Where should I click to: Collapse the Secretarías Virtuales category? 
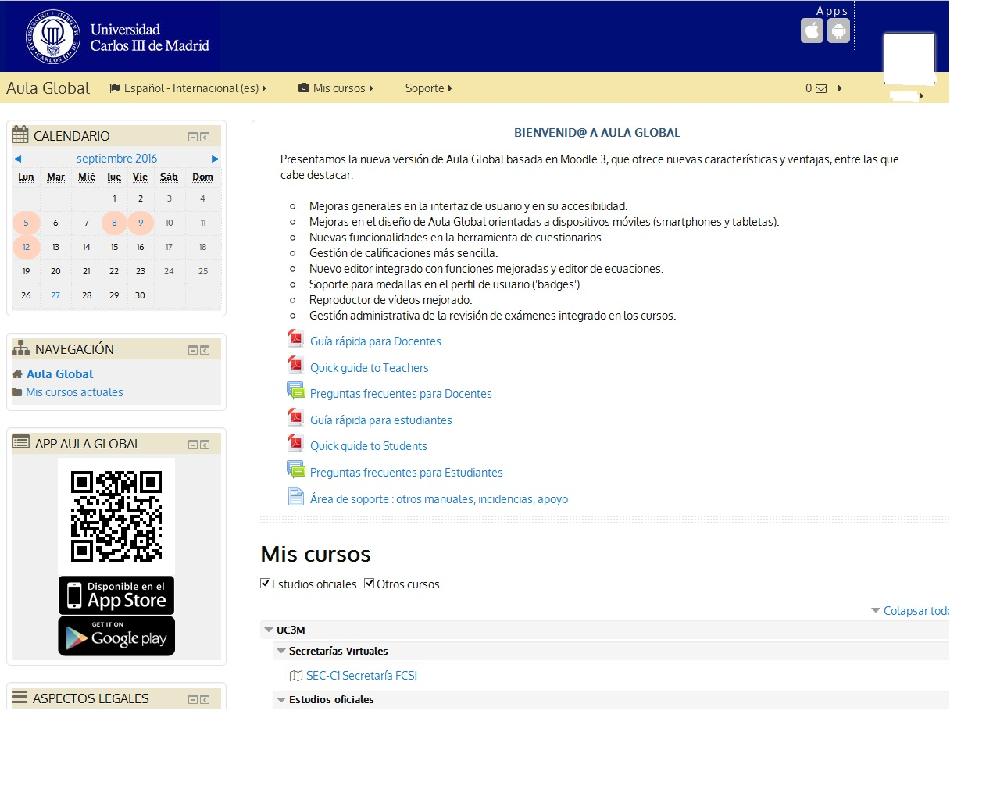(x=281, y=651)
